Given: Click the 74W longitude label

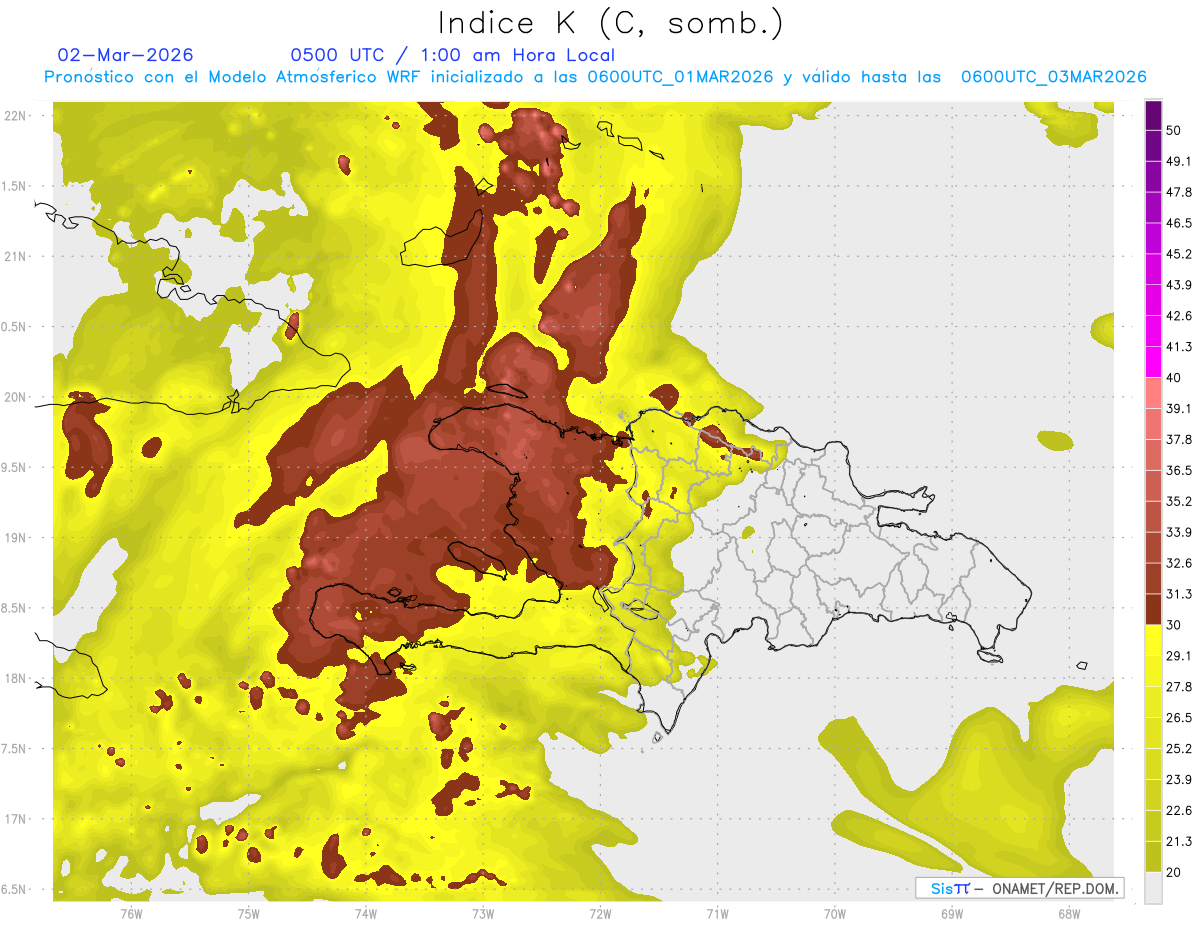Looking at the screenshot, I should click(x=366, y=913).
